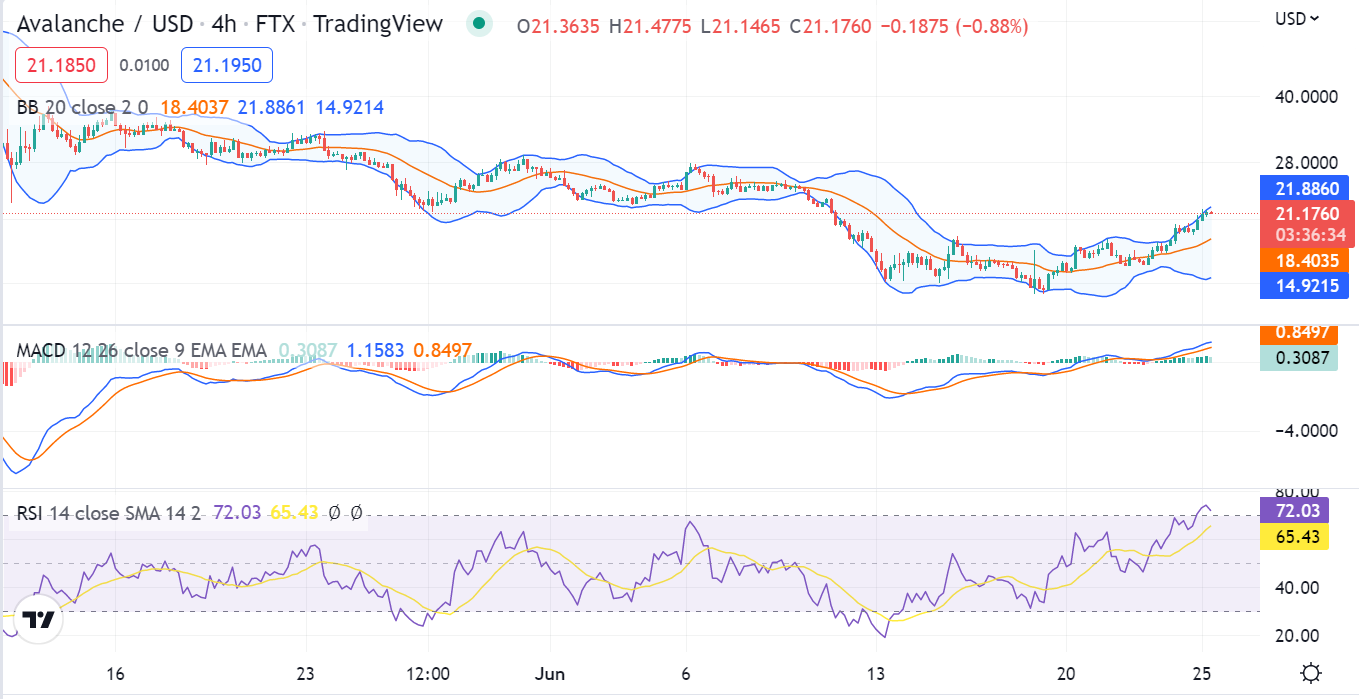The height and width of the screenshot is (699, 1359).
Task: Click the low value L21.1465
Action: coord(741,26)
